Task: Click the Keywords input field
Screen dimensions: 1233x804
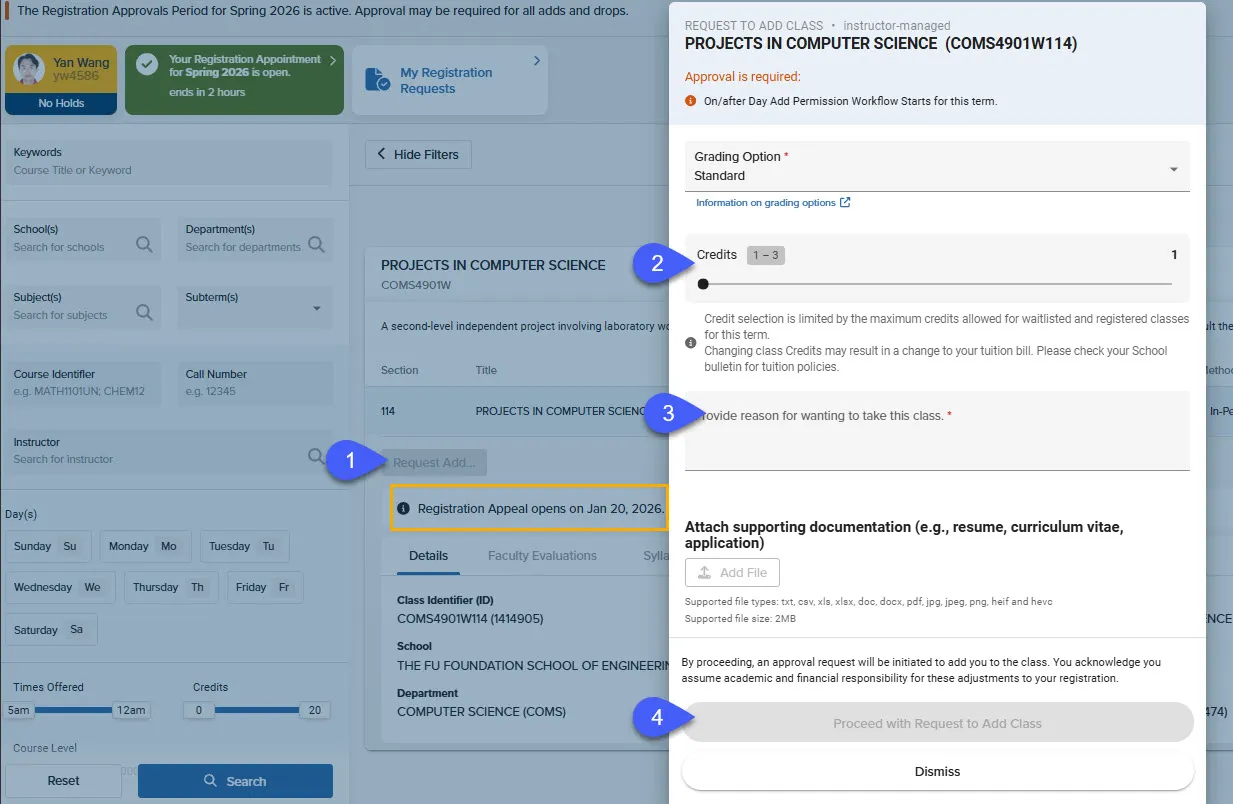Action: (168, 161)
